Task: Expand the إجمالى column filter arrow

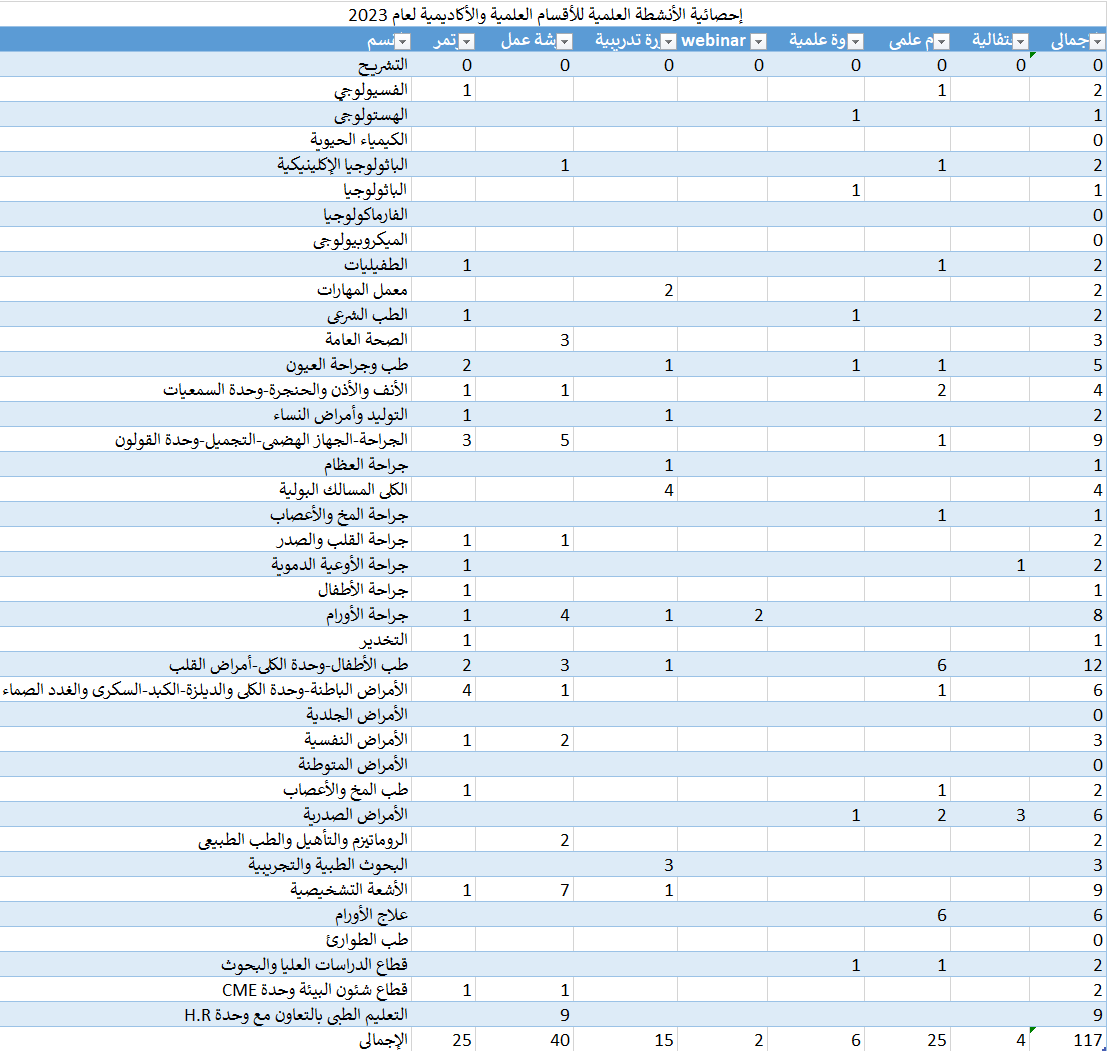Action: tap(1097, 41)
